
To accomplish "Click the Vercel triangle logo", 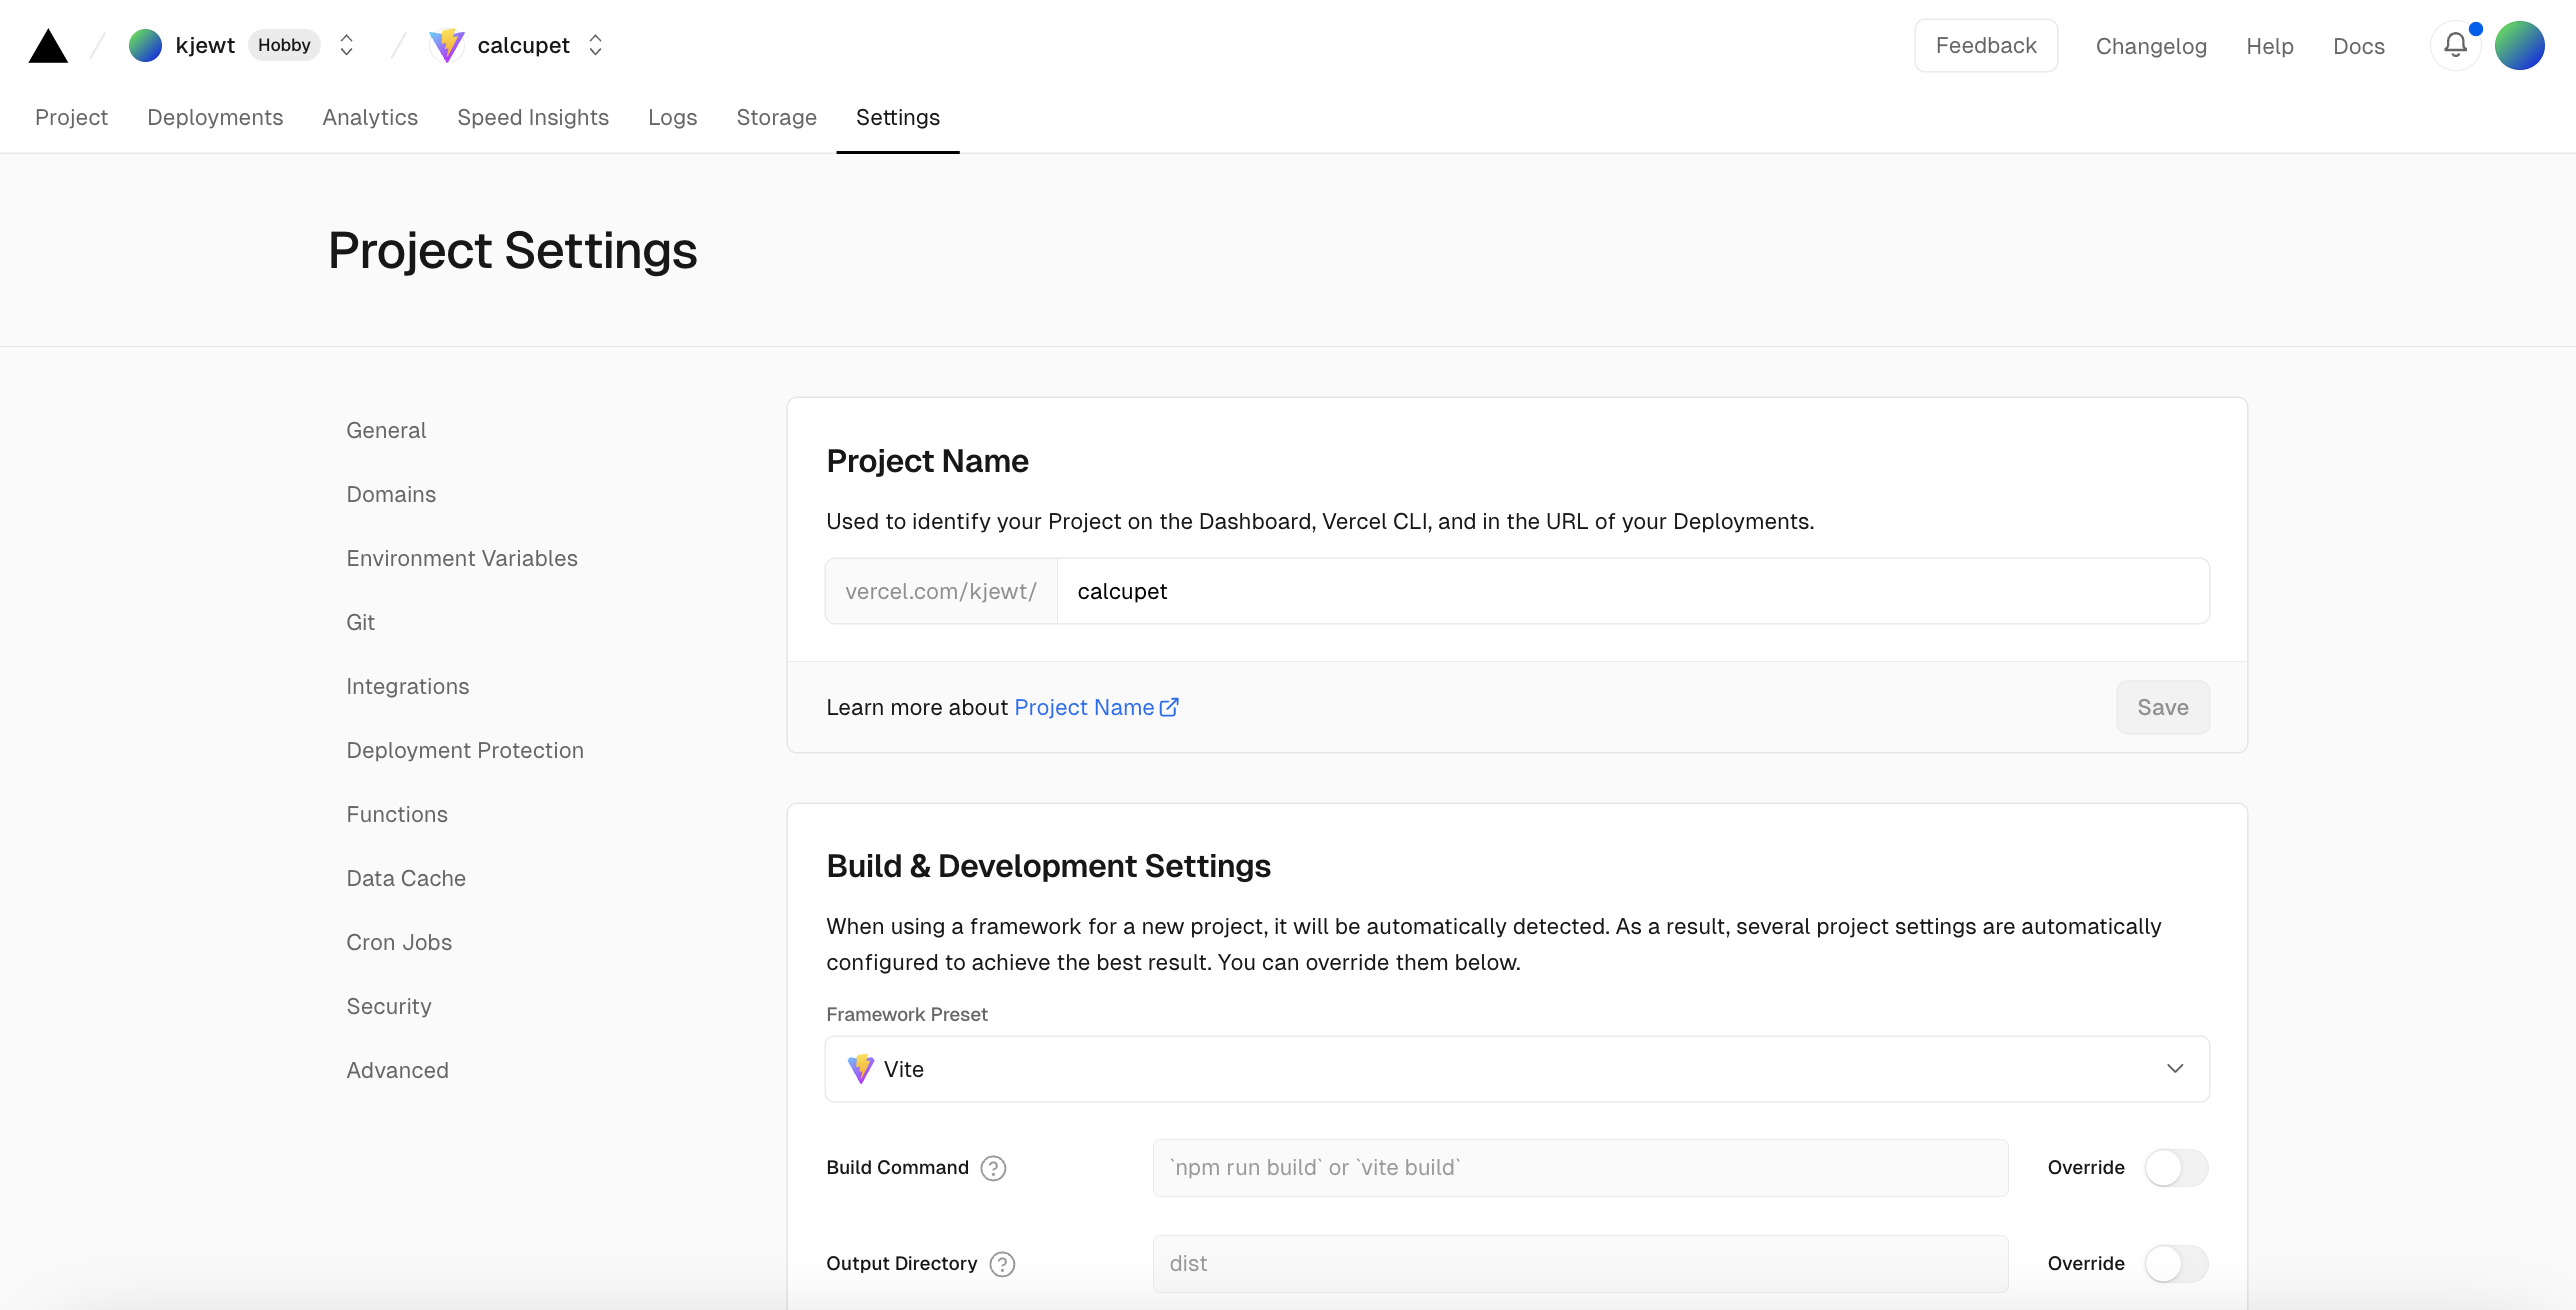I will coord(48,46).
